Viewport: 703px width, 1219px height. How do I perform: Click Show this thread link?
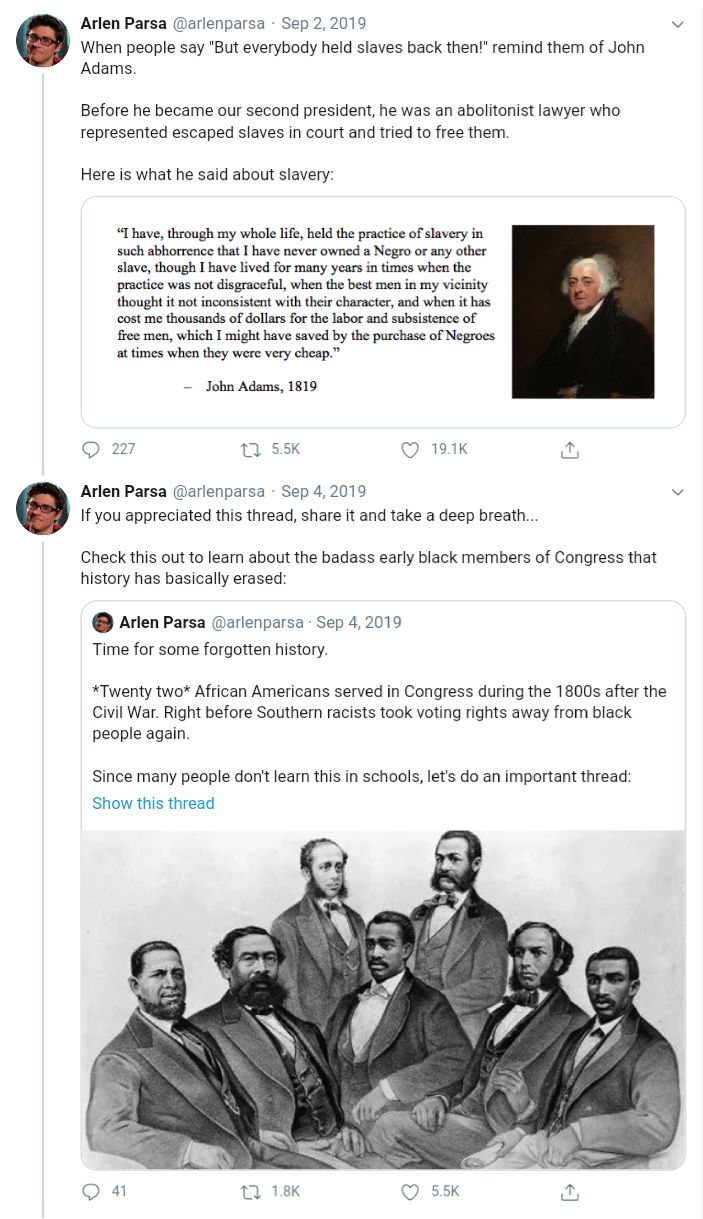tap(153, 803)
